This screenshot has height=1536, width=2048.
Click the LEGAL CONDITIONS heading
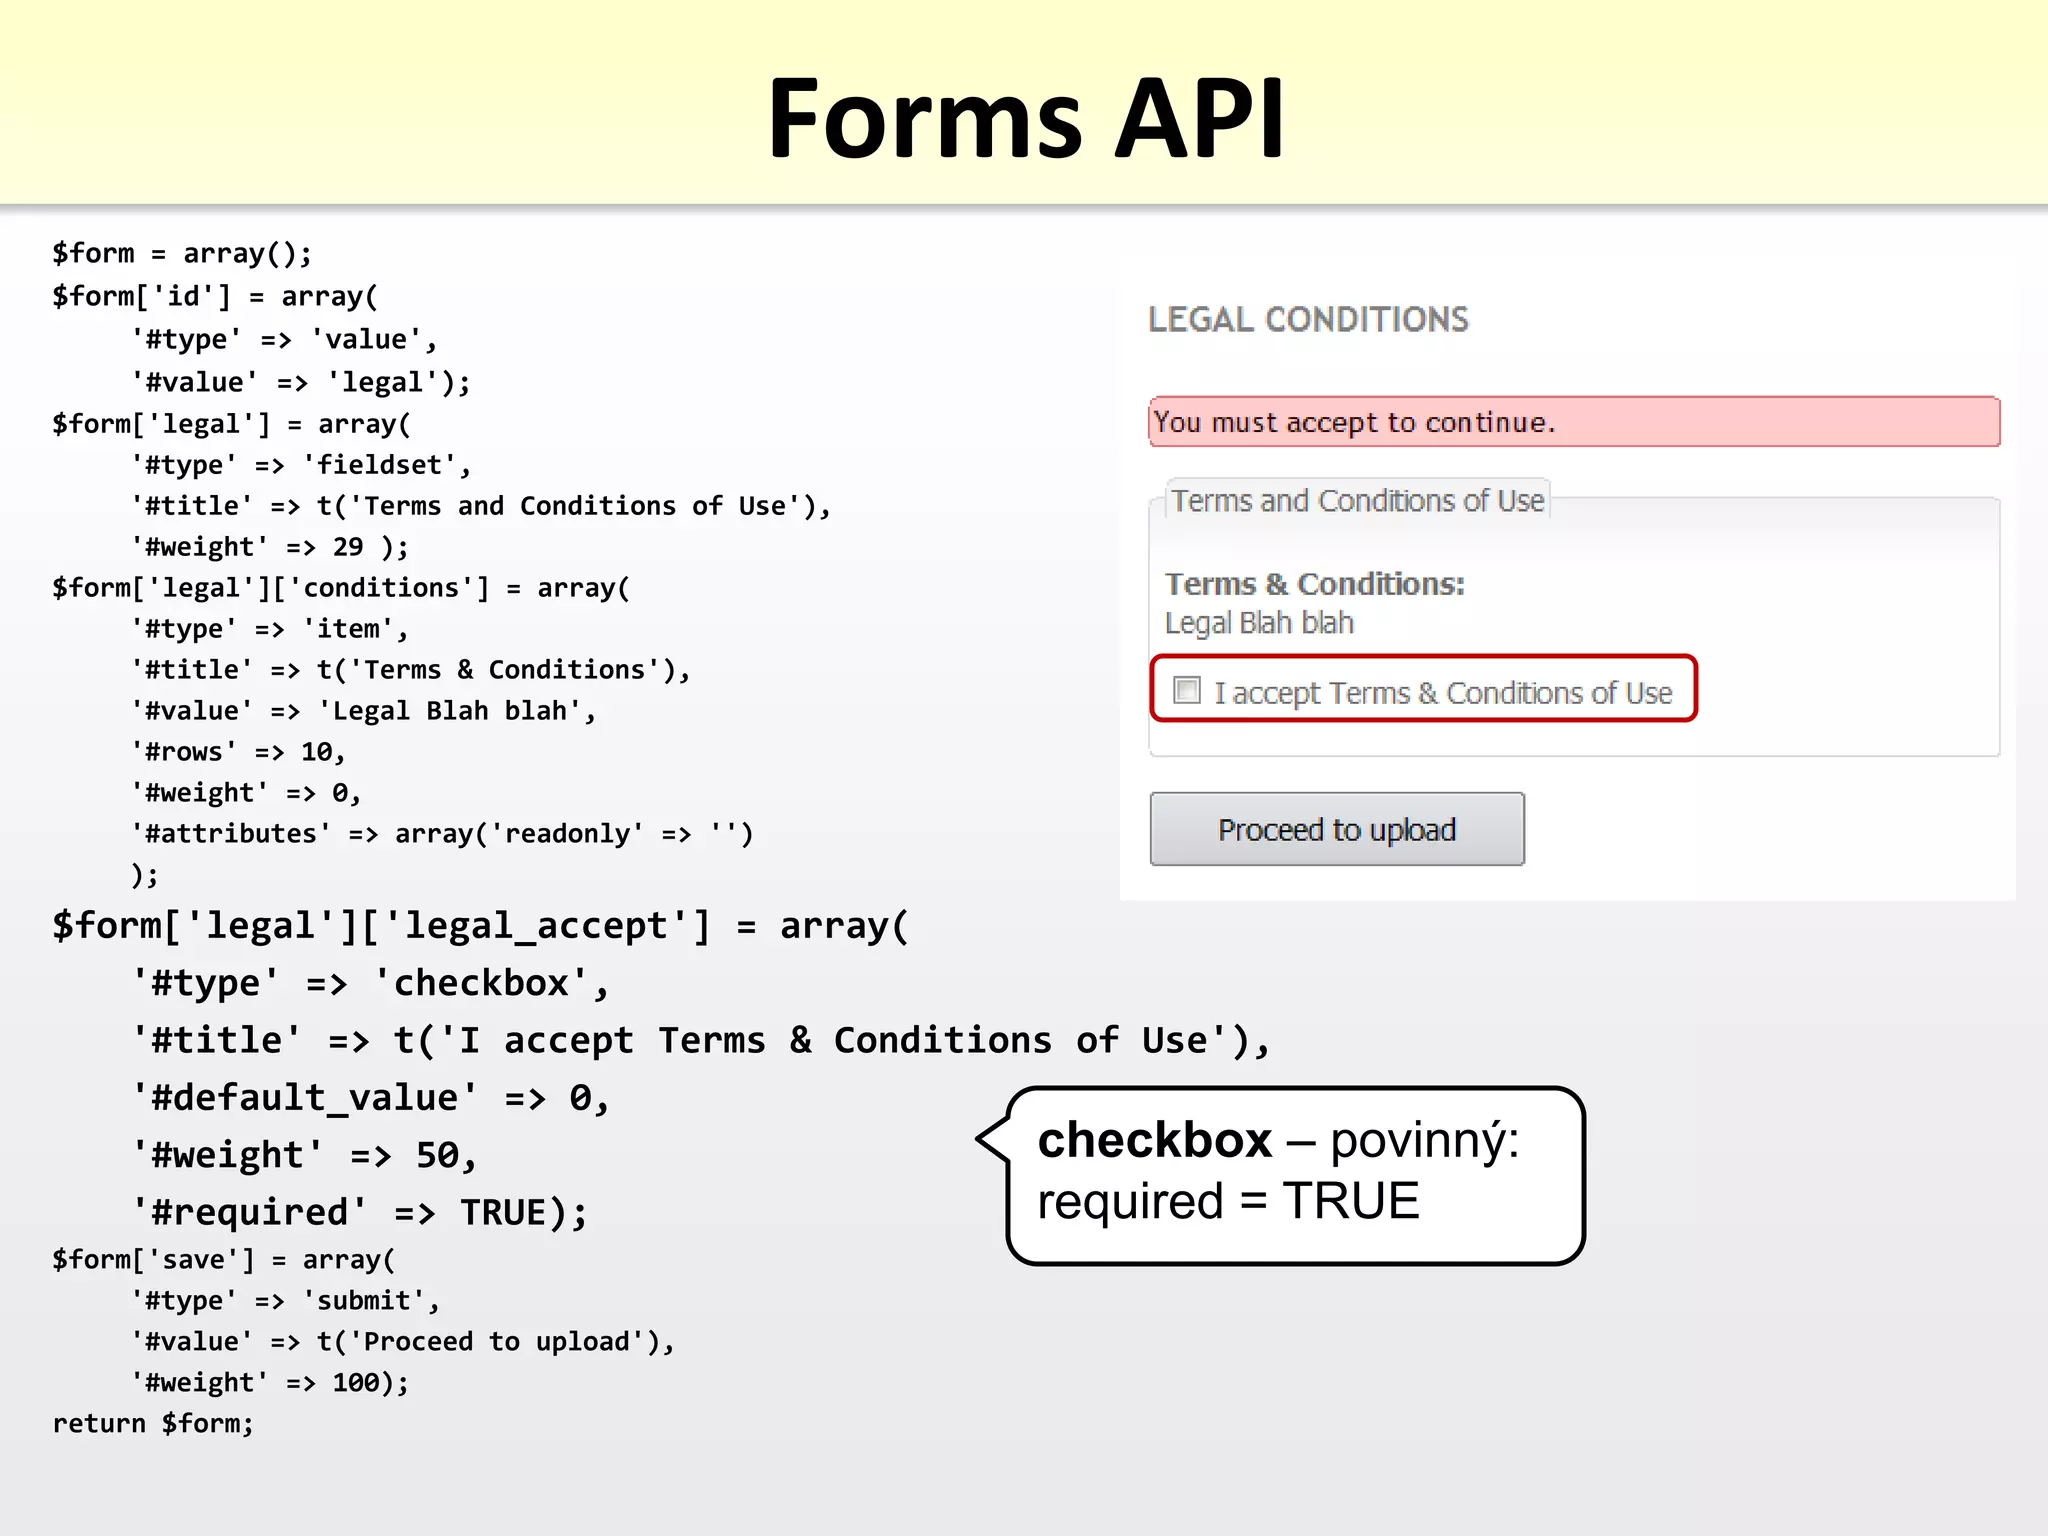tap(1308, 319)
